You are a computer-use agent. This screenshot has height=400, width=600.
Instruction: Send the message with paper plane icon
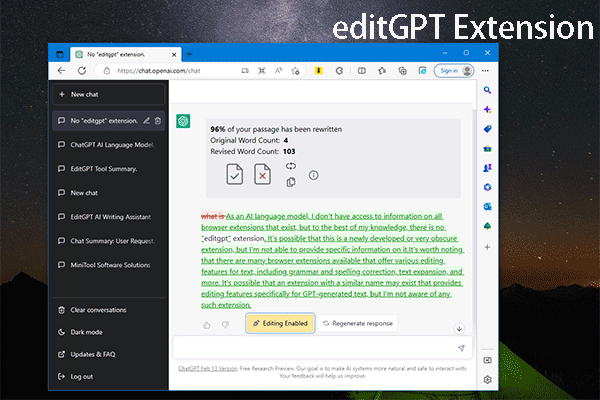pos(461,348)
